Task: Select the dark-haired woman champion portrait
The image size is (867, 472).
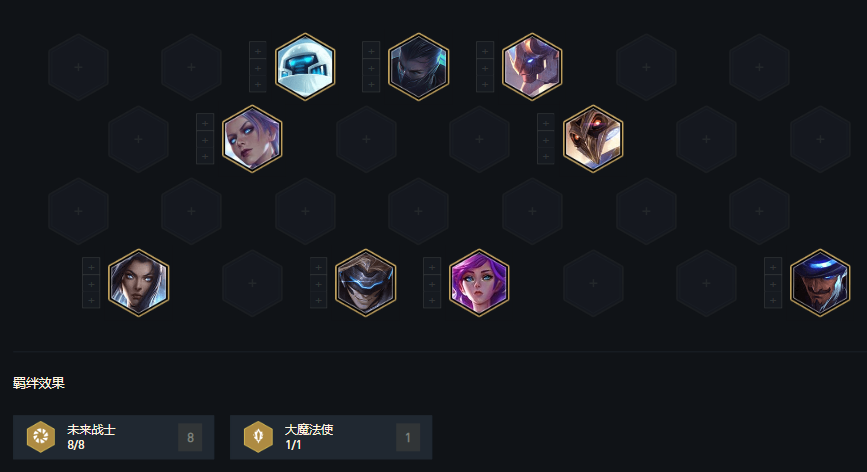Action: pyautogui.click(x=138, y=282)
